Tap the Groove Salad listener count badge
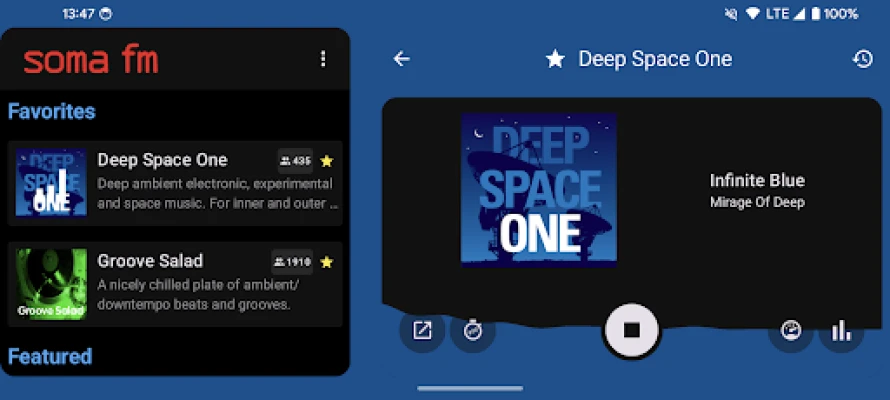This screenshot has width=890, height=400. [x=292, y=262]
